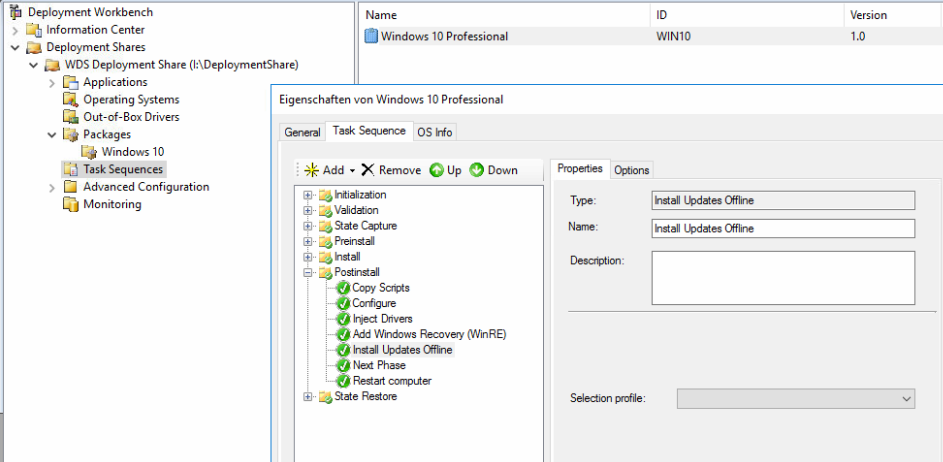
Task: Expand the State Restore group
Action: (x=308, y=396)
